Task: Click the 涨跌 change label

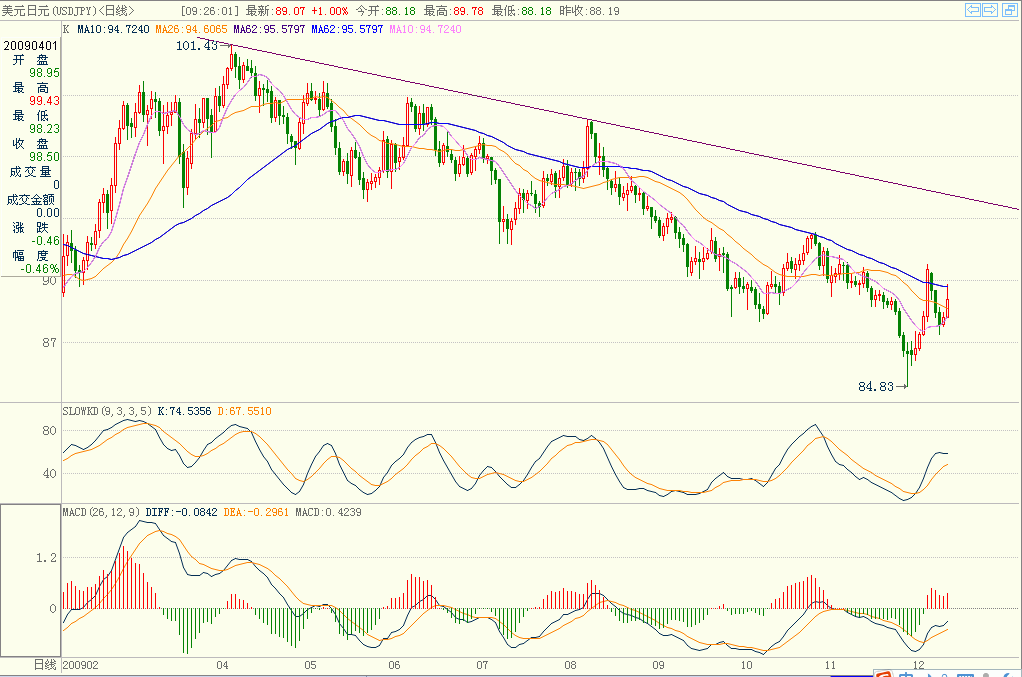Action: (31, 227)
